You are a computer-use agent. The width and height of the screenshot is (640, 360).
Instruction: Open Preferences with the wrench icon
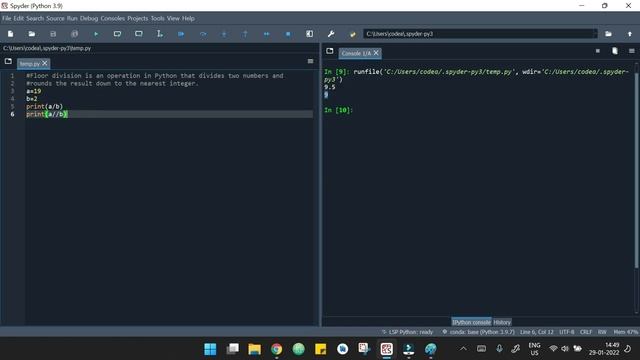331,34
